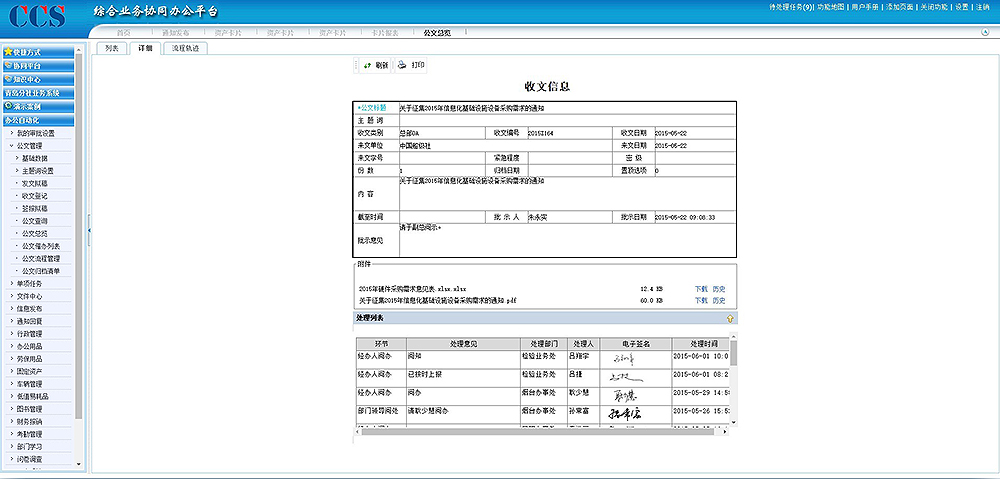Click the sidebar scrollbar down arrow
Screen dimensions: 1000x479
79,464
